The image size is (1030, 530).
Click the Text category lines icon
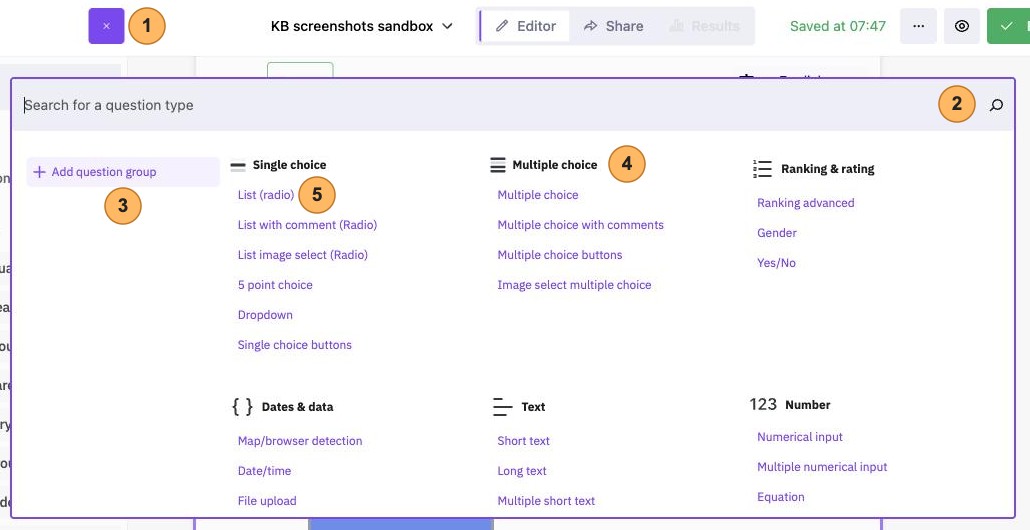(x=503, y=407)
